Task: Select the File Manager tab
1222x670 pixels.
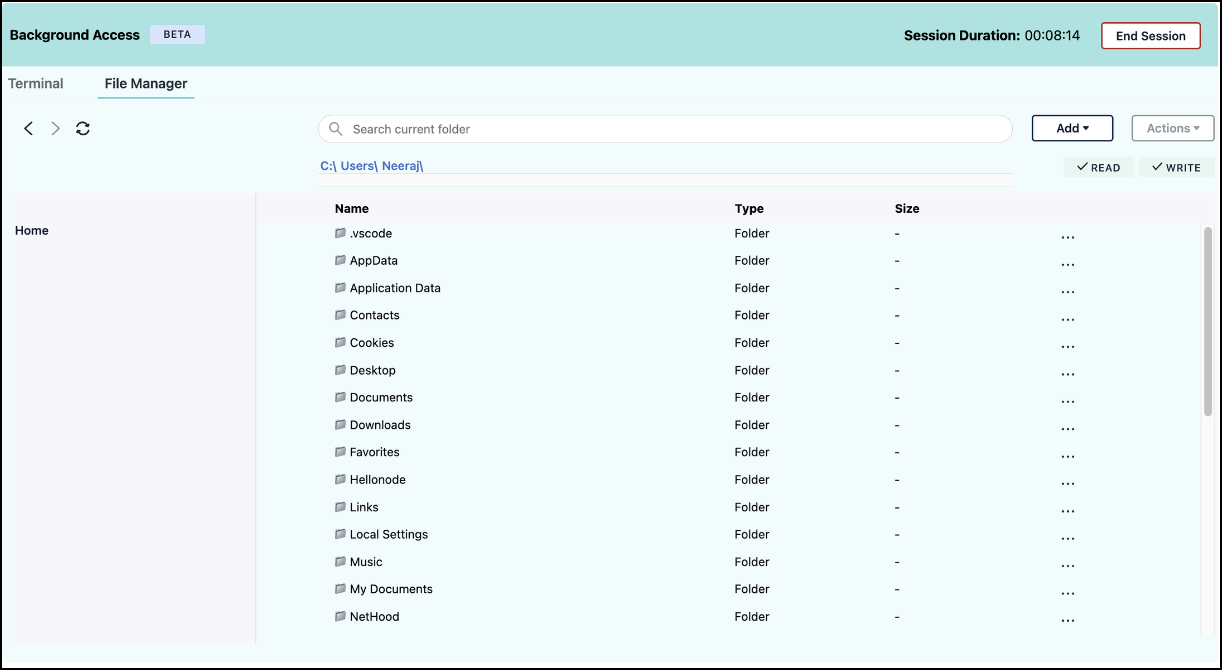Action: pos(146,84)
